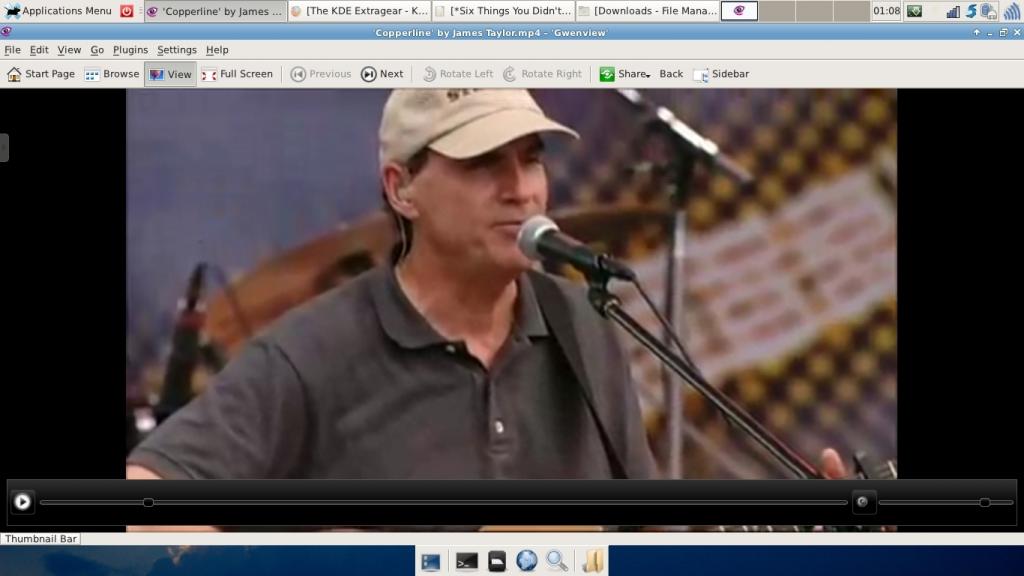The height and width of the screenshot is (576, 1024).
Task: Launch the web browser globe icon
Action: (x=526, y=561)
